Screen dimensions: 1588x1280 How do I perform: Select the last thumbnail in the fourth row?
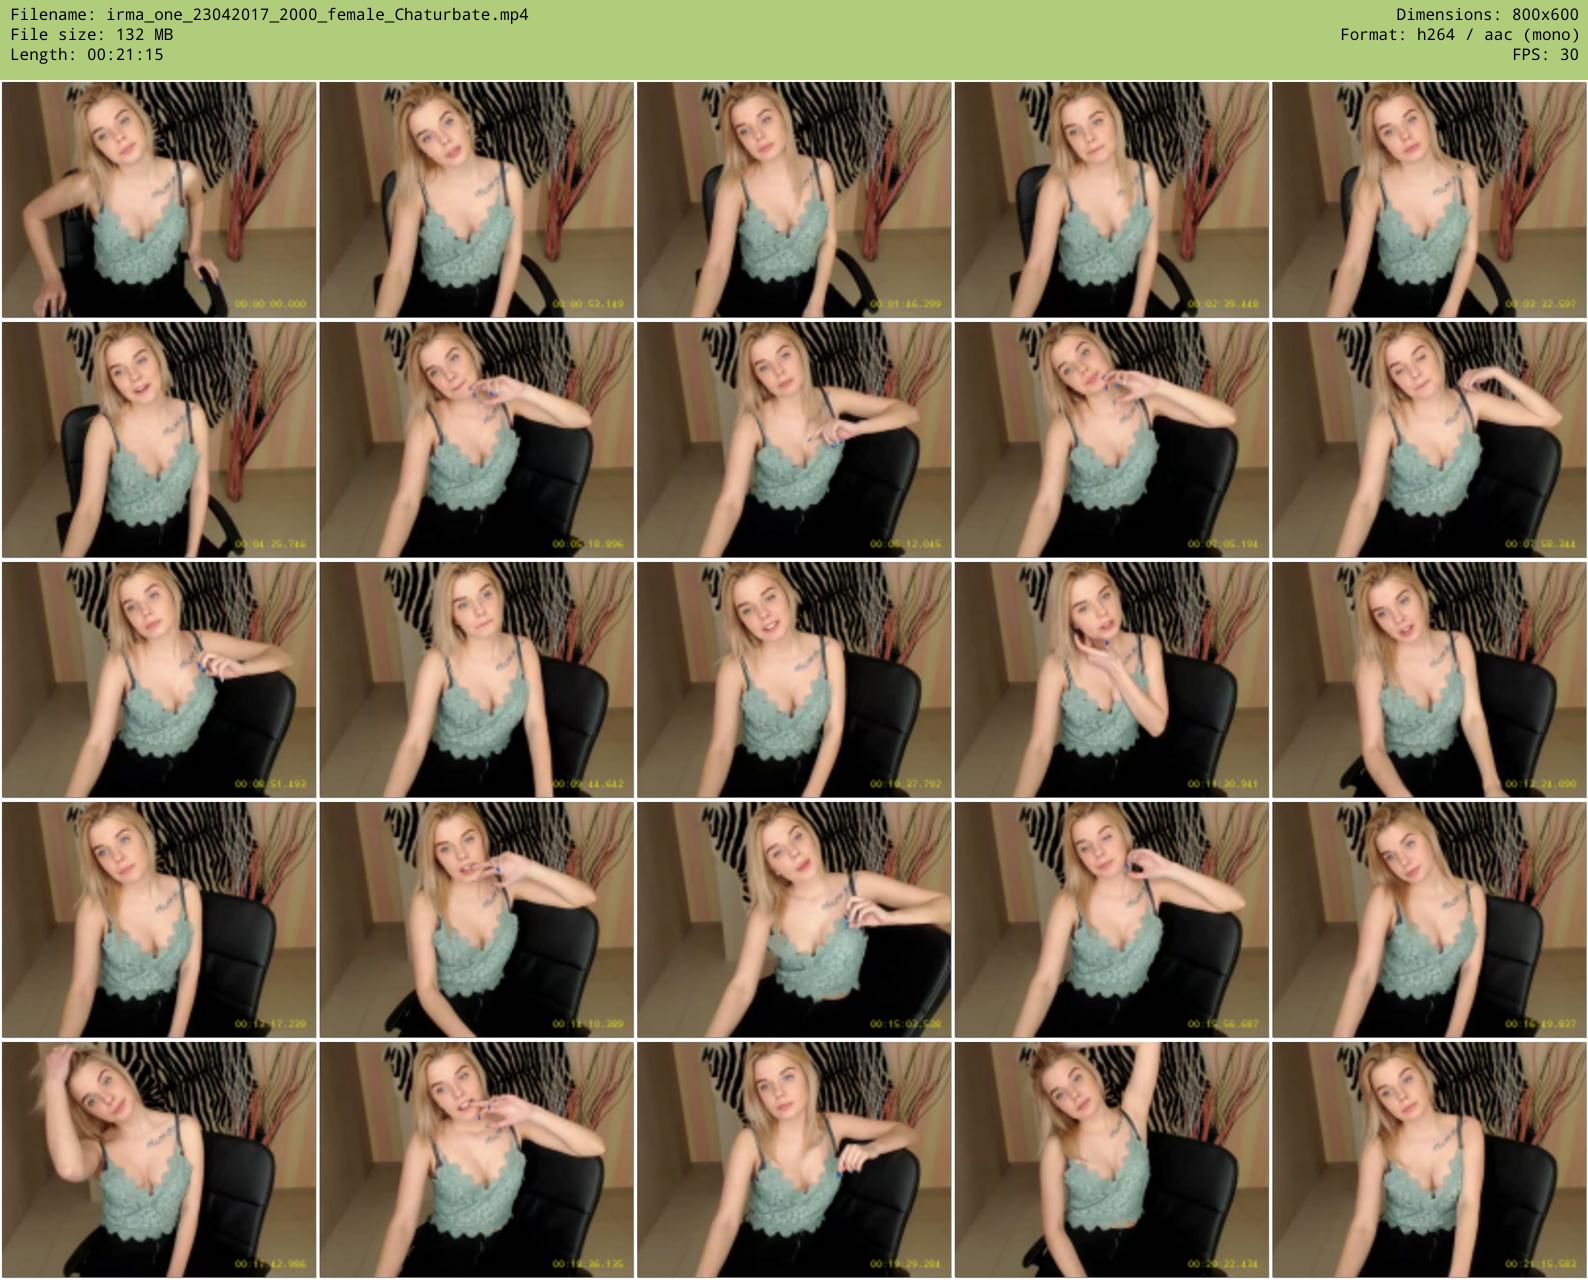[x=1429, y=920]
